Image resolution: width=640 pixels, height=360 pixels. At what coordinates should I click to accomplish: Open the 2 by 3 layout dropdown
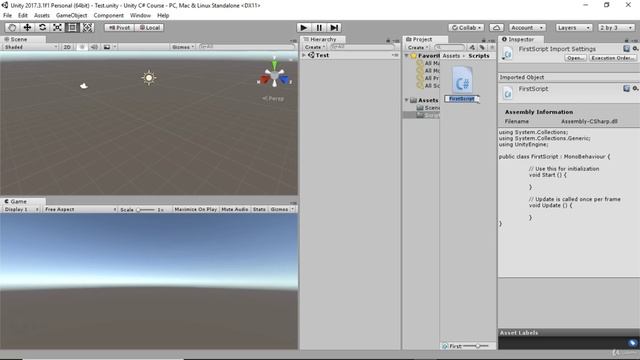tap(616, 28)
